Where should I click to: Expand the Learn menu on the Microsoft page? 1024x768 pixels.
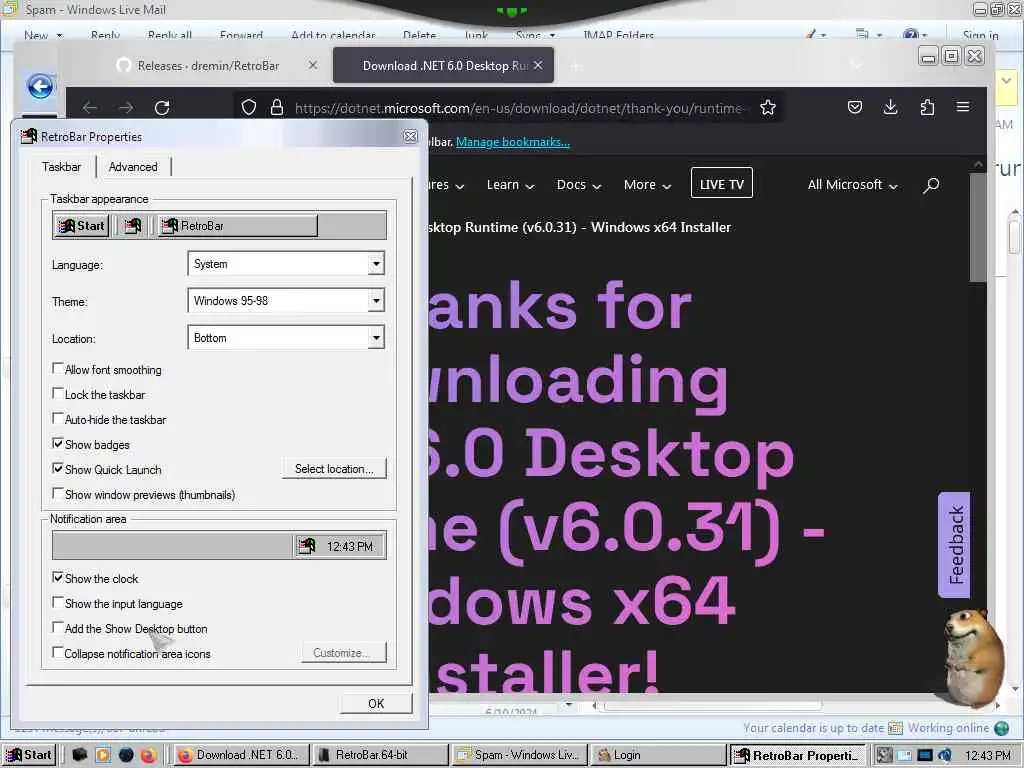[x=510, y=185]
